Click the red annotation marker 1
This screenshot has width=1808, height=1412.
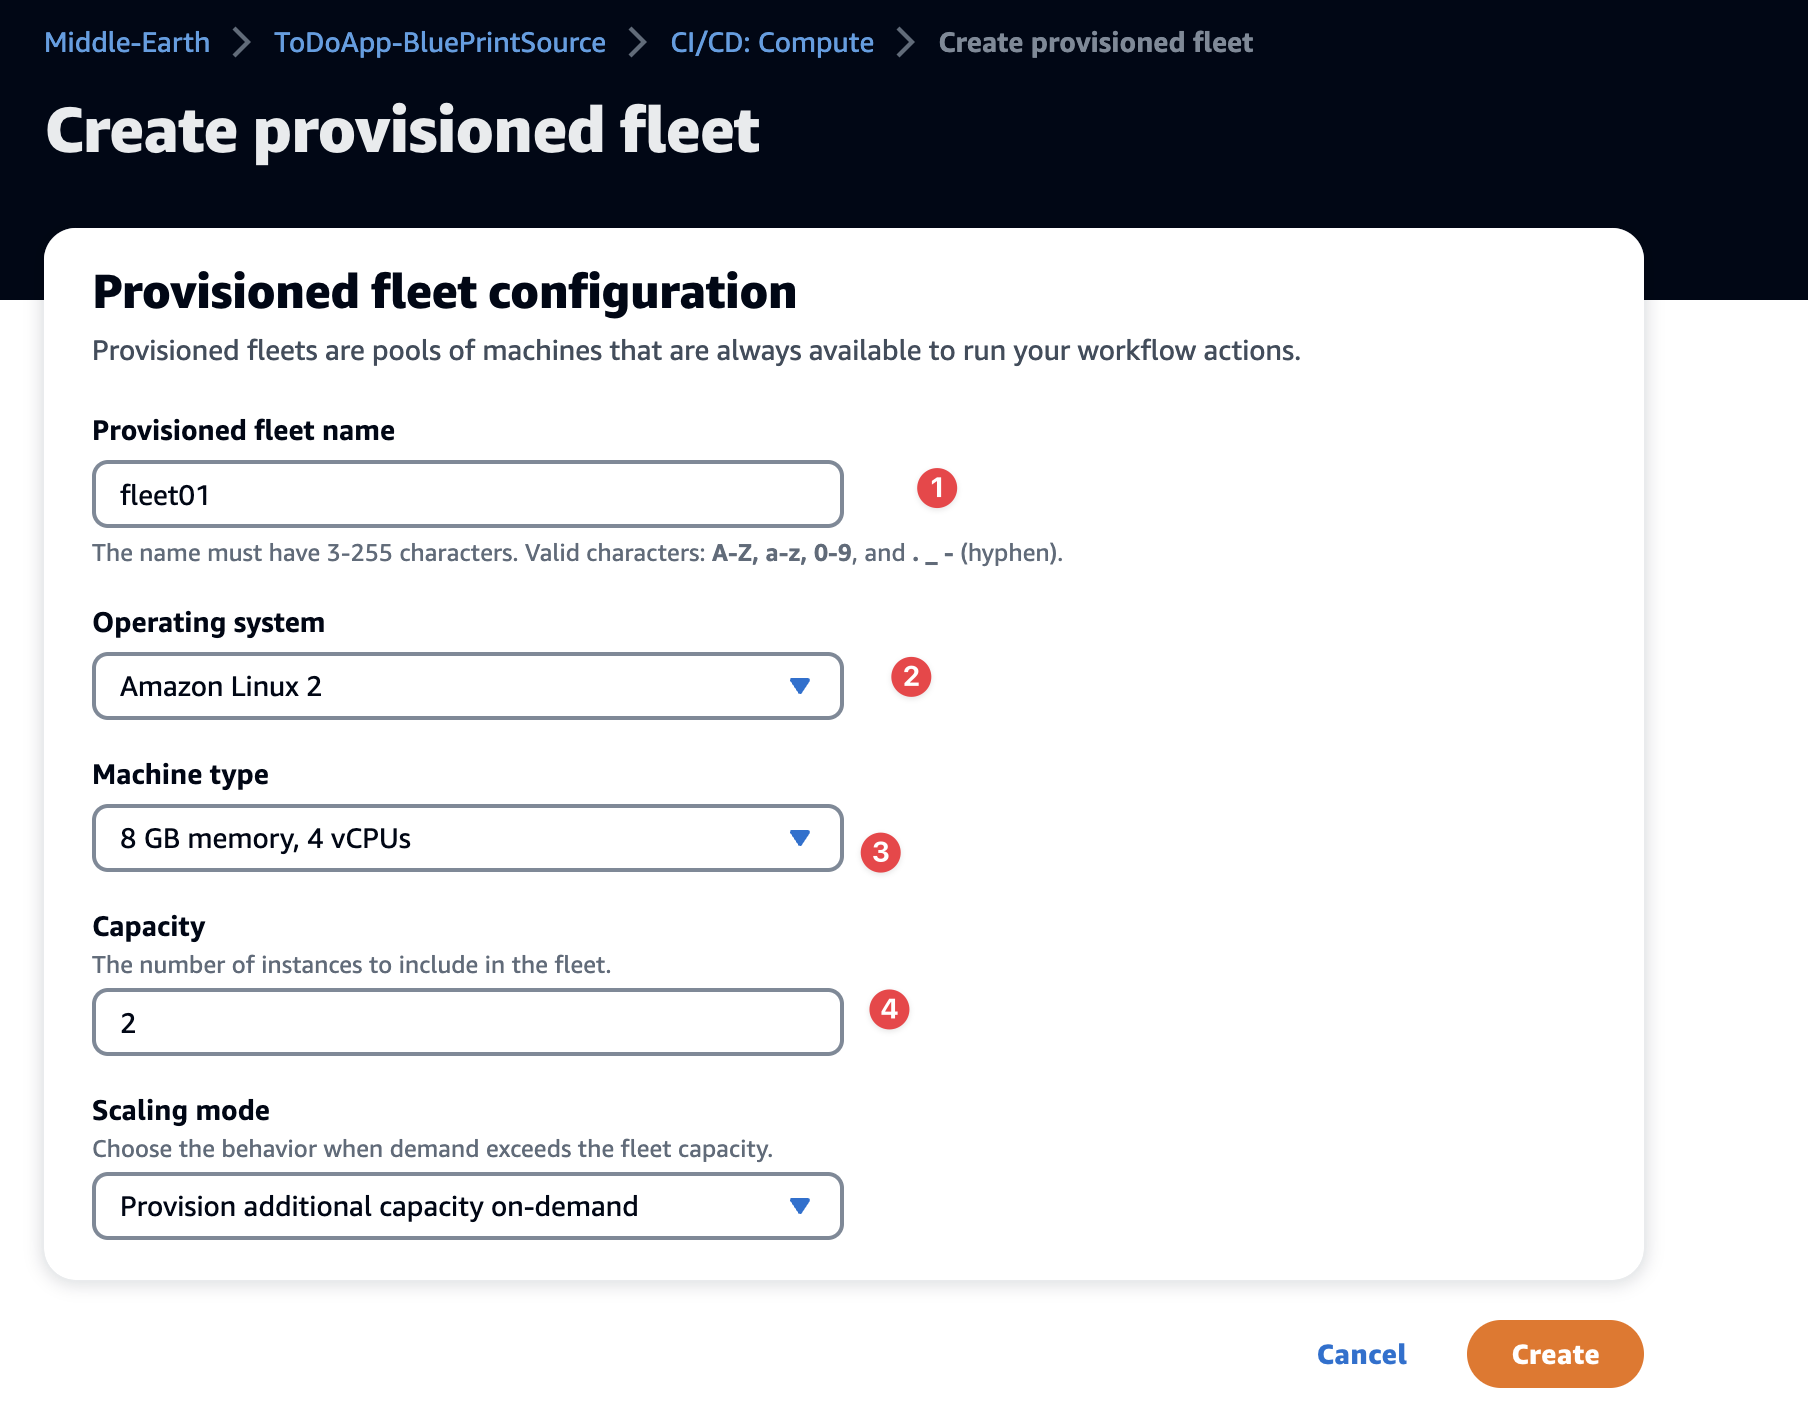click(937, 488)
